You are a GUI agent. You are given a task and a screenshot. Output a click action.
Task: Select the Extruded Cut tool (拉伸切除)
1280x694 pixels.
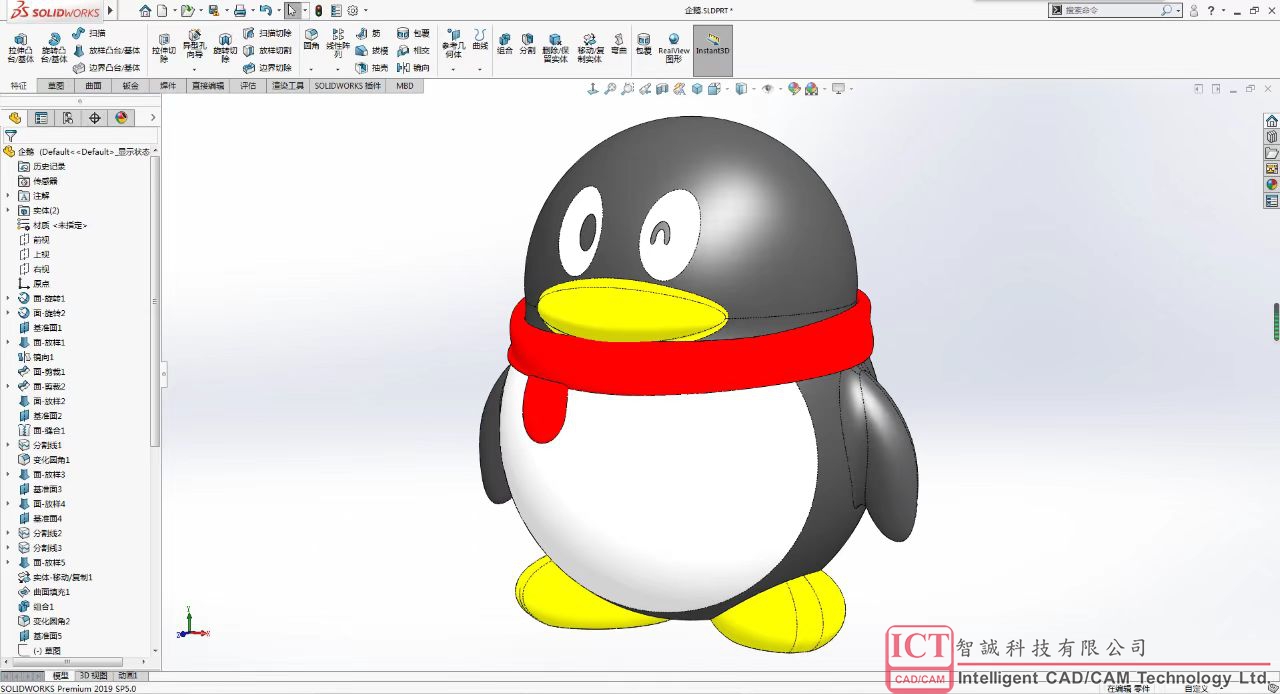point(164,47)
